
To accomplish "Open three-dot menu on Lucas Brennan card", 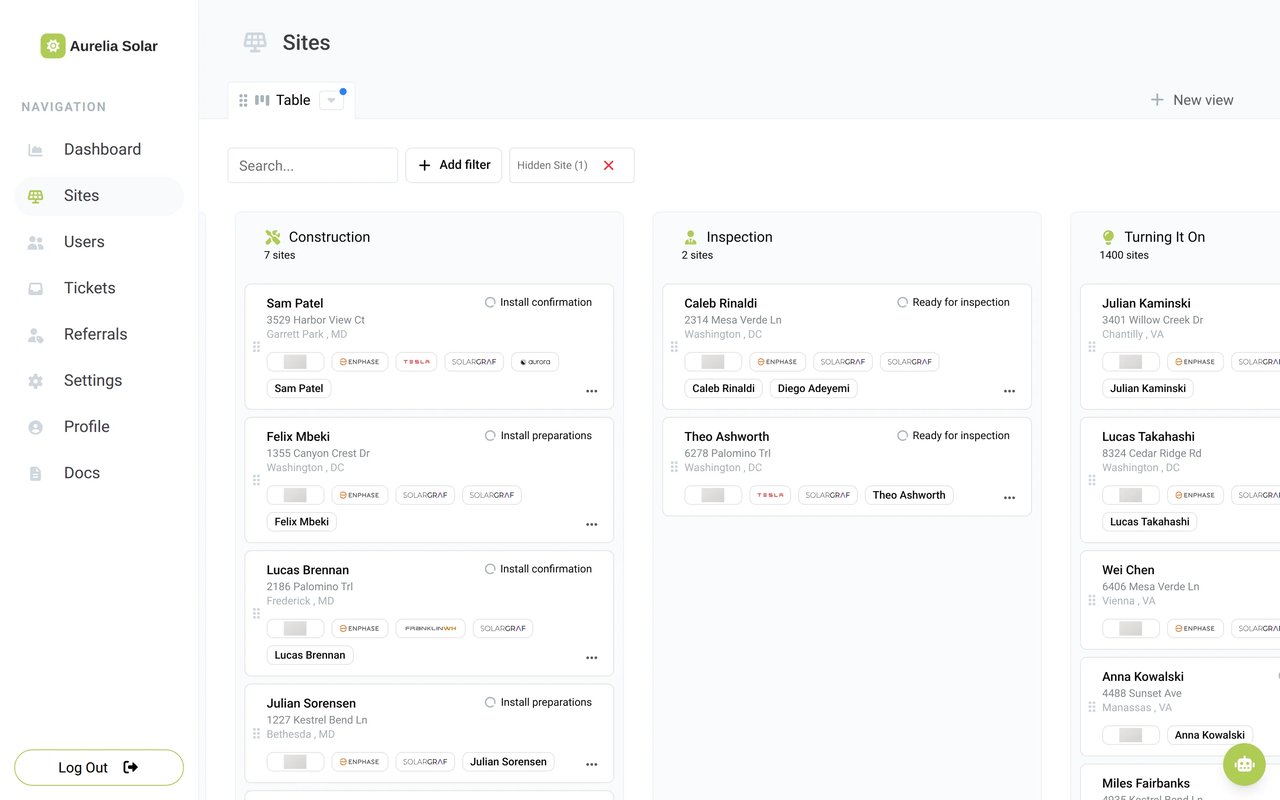I will (x=592, y=658).
